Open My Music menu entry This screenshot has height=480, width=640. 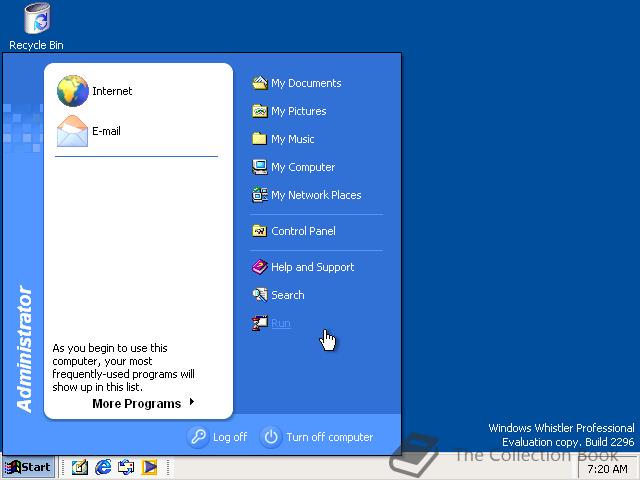pyautogui.click(x=293, y=139)
